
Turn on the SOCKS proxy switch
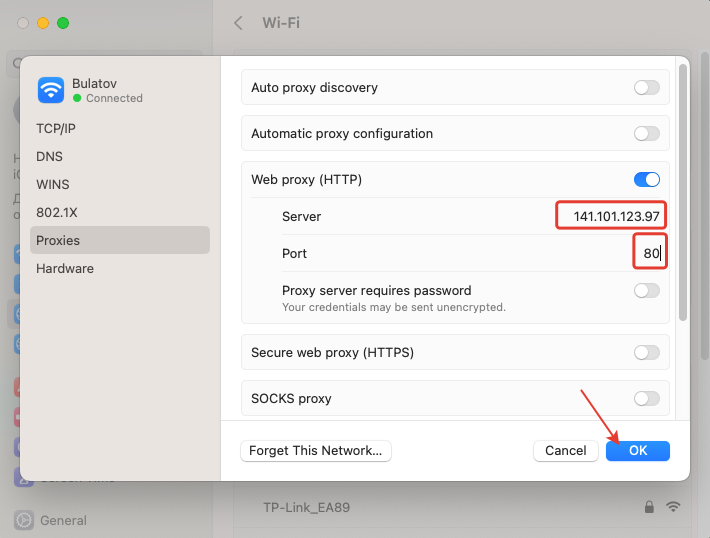pos(646,399)
